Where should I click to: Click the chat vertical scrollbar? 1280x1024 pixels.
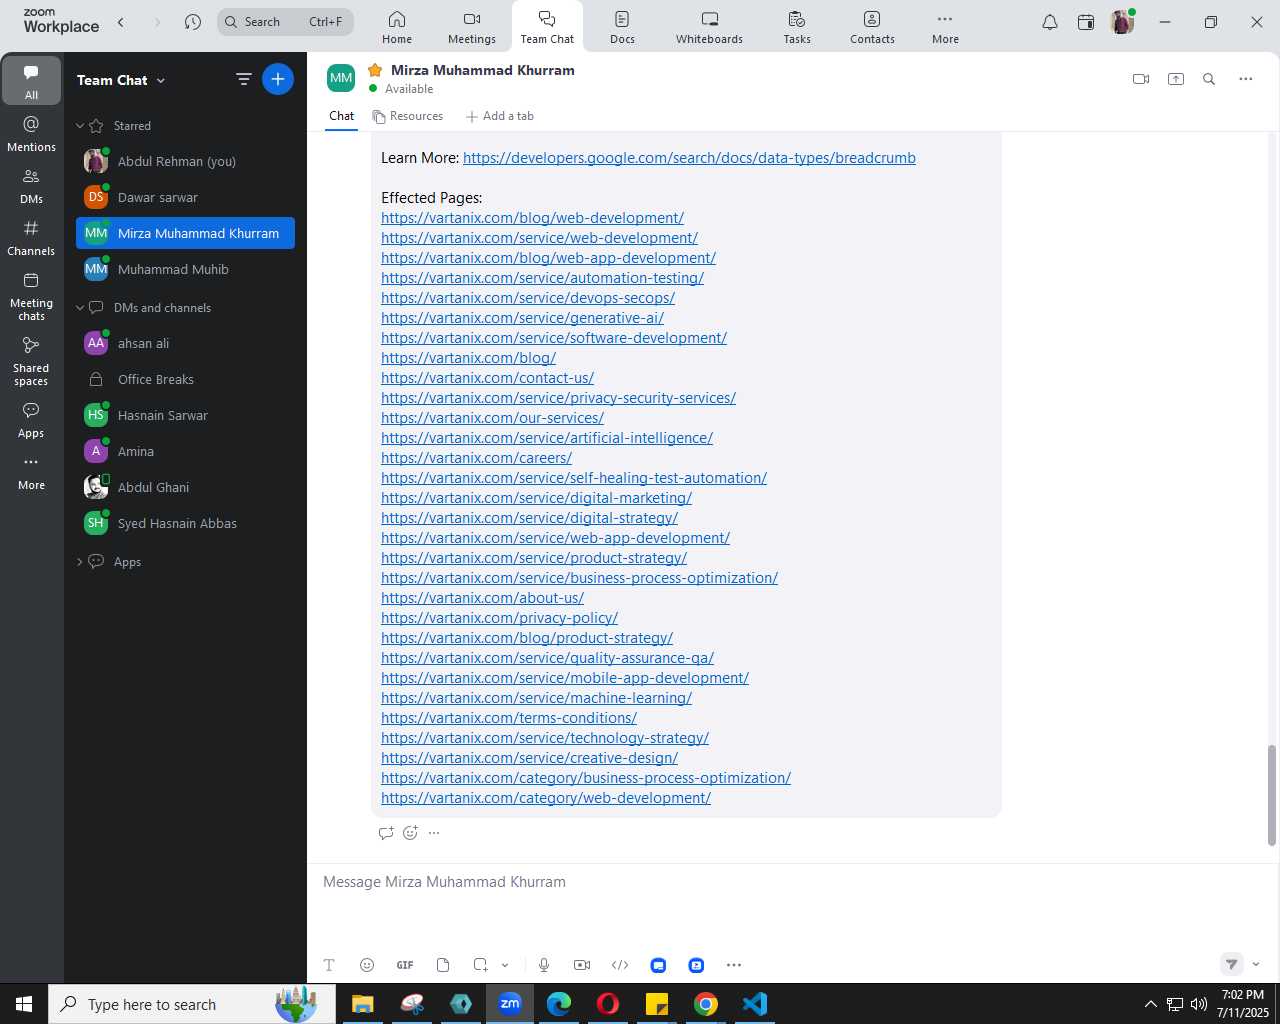[x=1272, y=795]
